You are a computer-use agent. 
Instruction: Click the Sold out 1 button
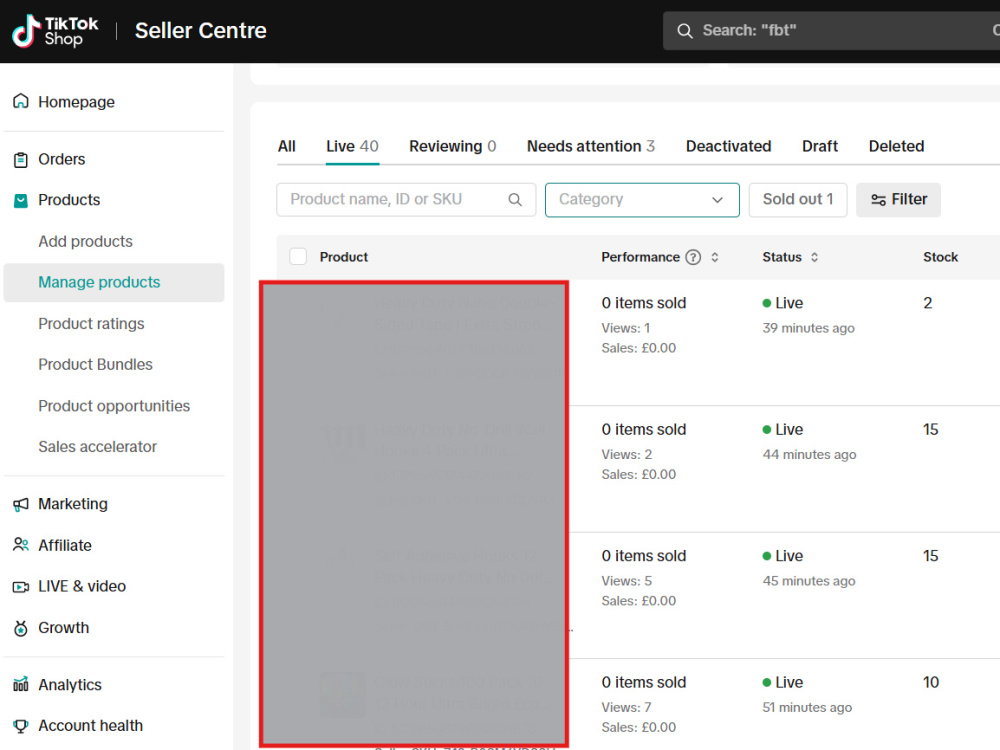pos(798,200)
